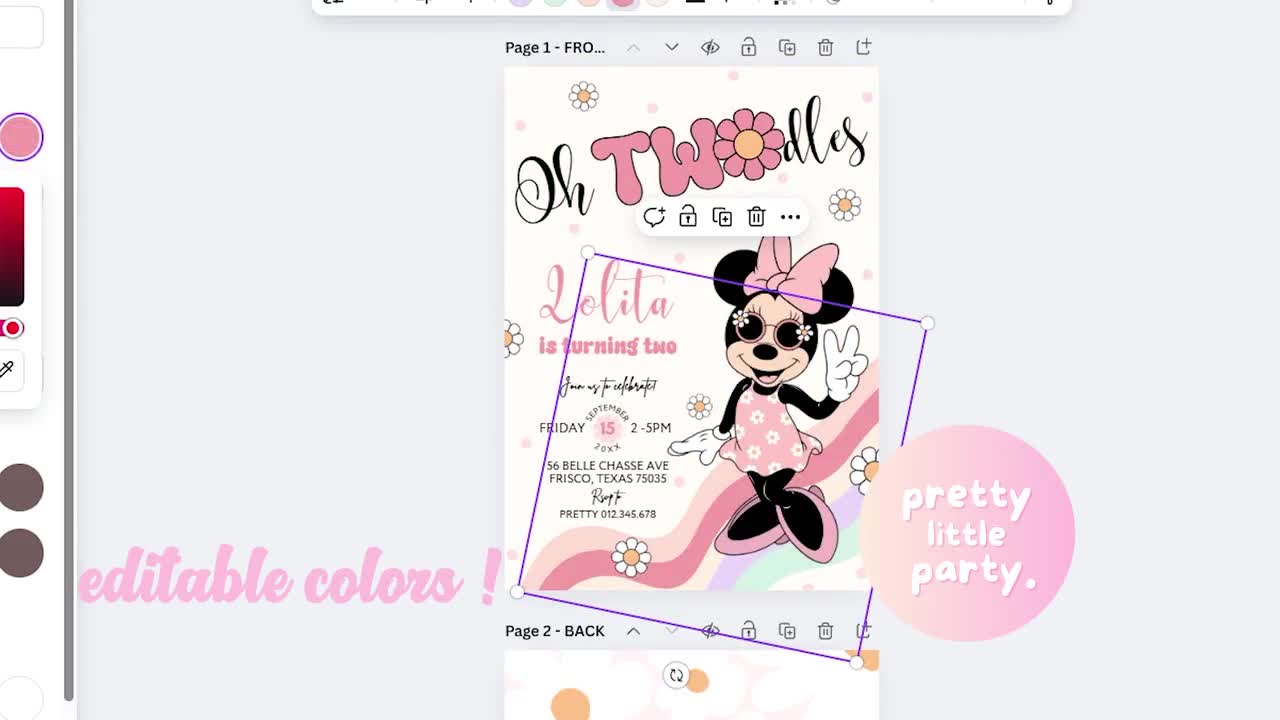Open more options for the selected element

[x=790, y=217]
